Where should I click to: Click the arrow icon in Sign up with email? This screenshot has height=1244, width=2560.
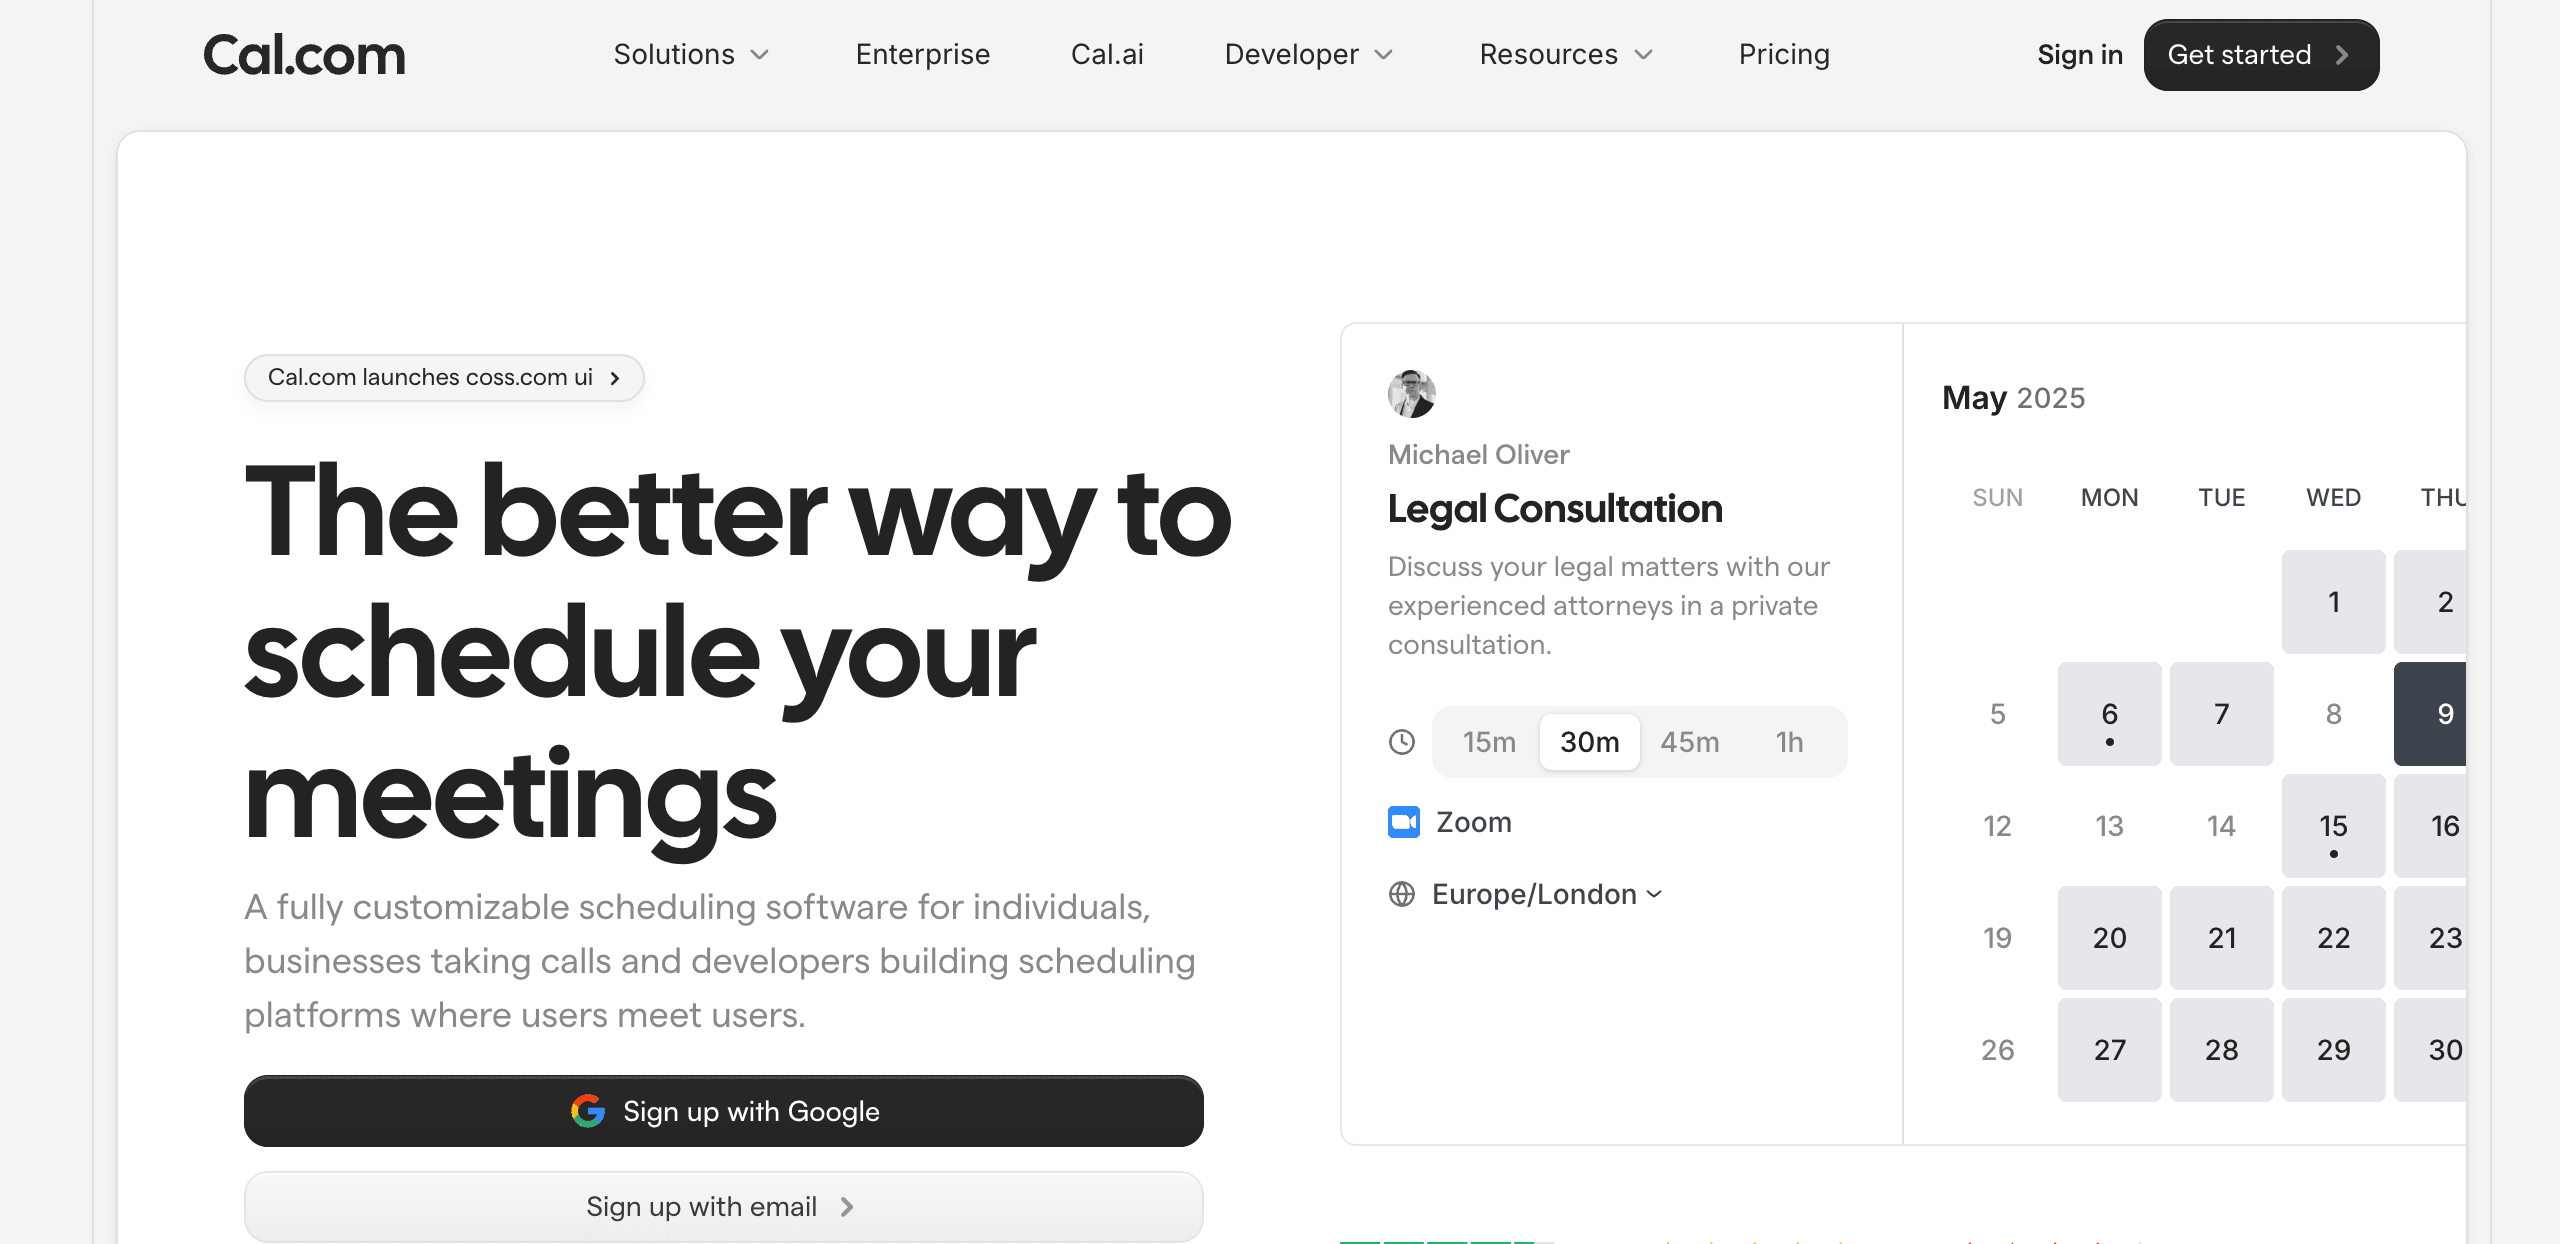click(846, 1206)
